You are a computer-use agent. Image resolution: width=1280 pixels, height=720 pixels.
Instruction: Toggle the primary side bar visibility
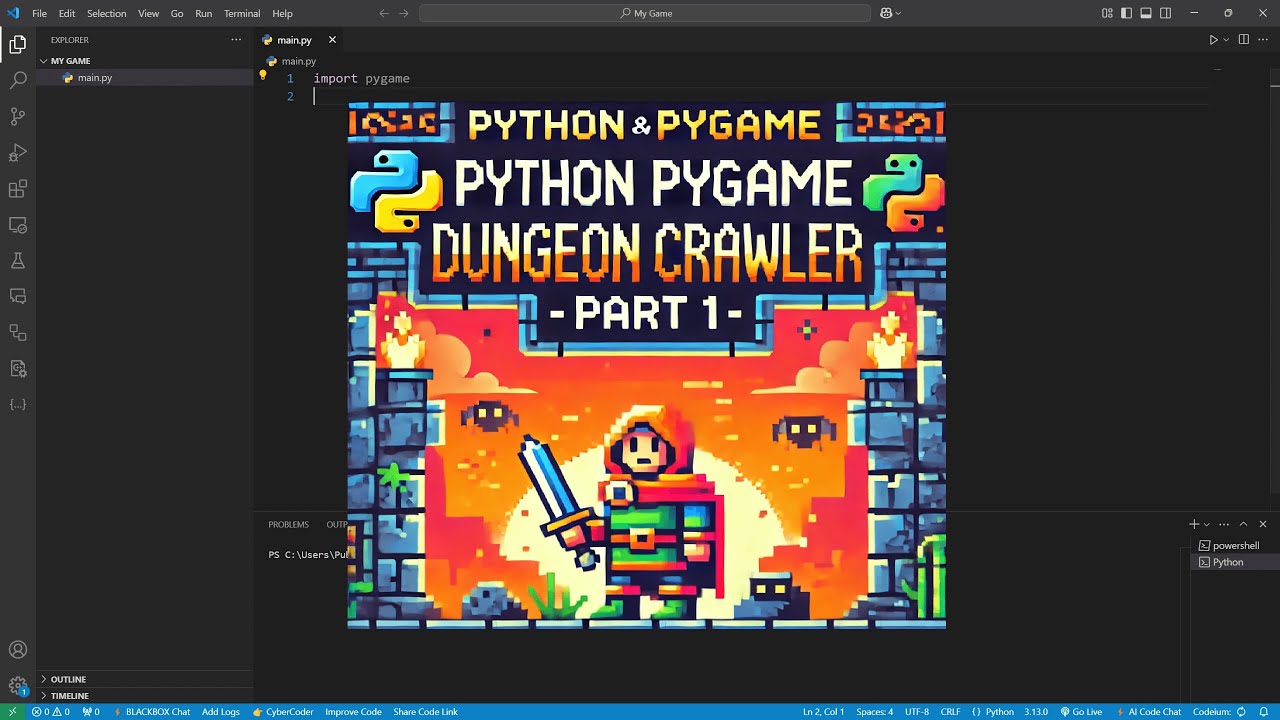tap(1127, 13)
